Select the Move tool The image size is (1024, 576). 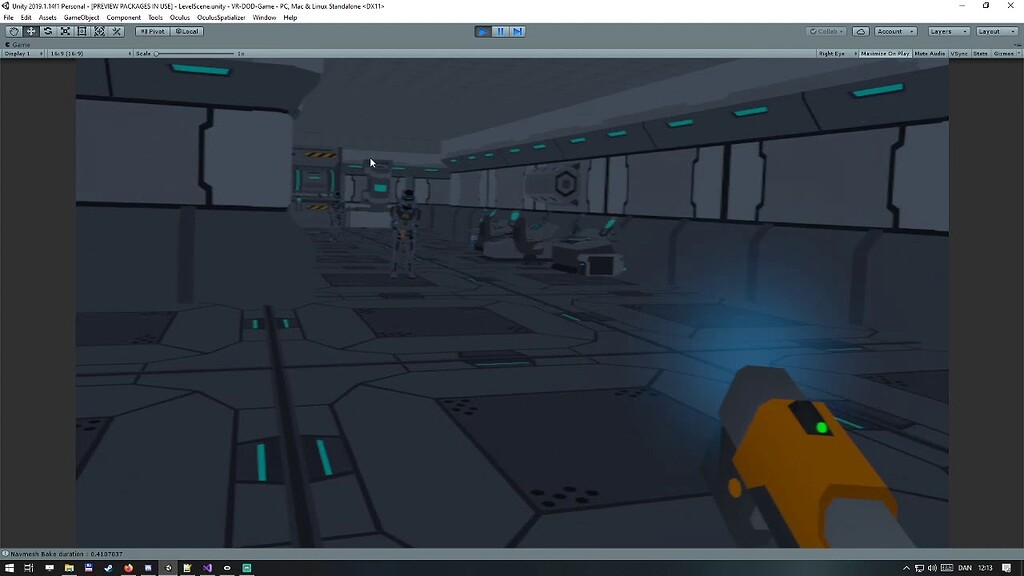click(x=33, y=31)
